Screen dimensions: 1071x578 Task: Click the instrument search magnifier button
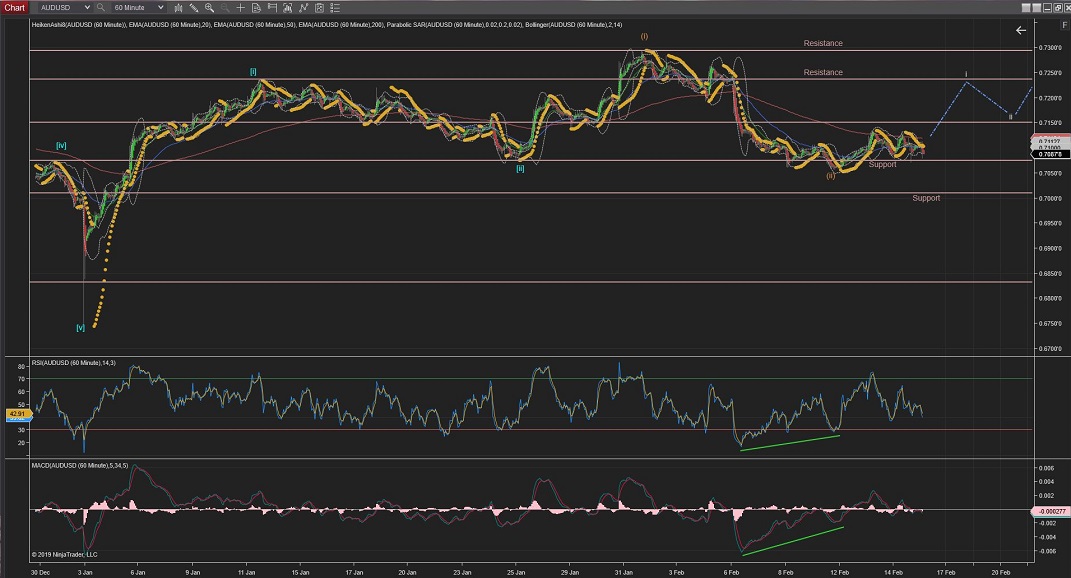101,8
